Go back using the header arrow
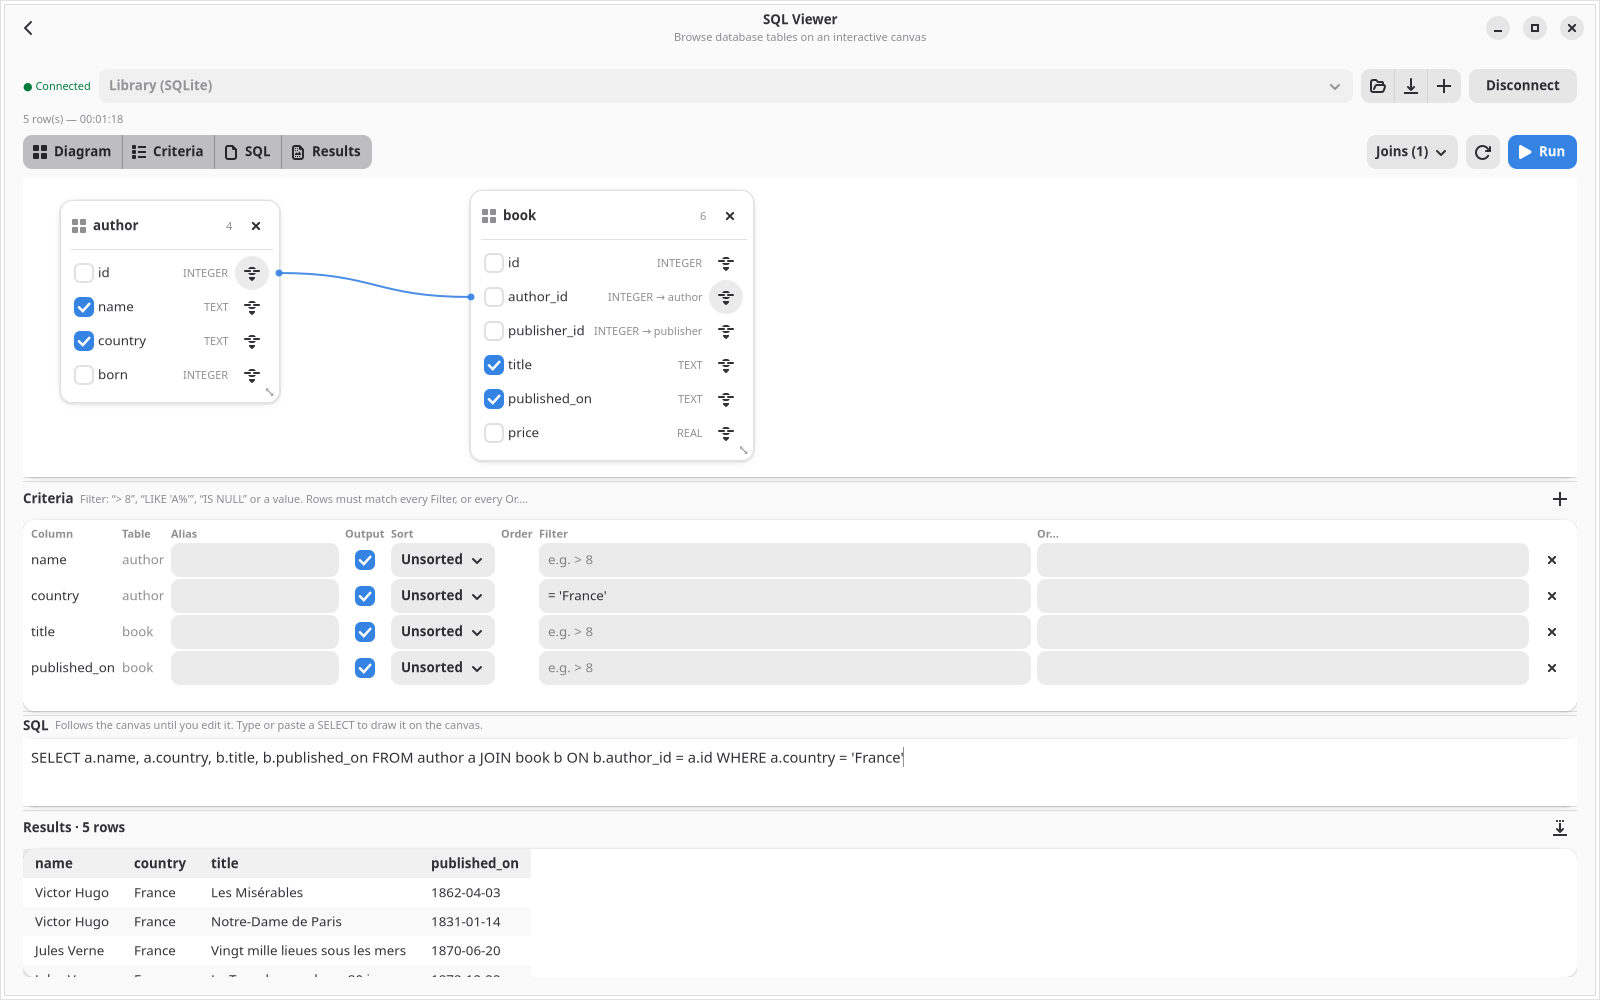This screenshot has height=1000, width=1600. [28, 28]
